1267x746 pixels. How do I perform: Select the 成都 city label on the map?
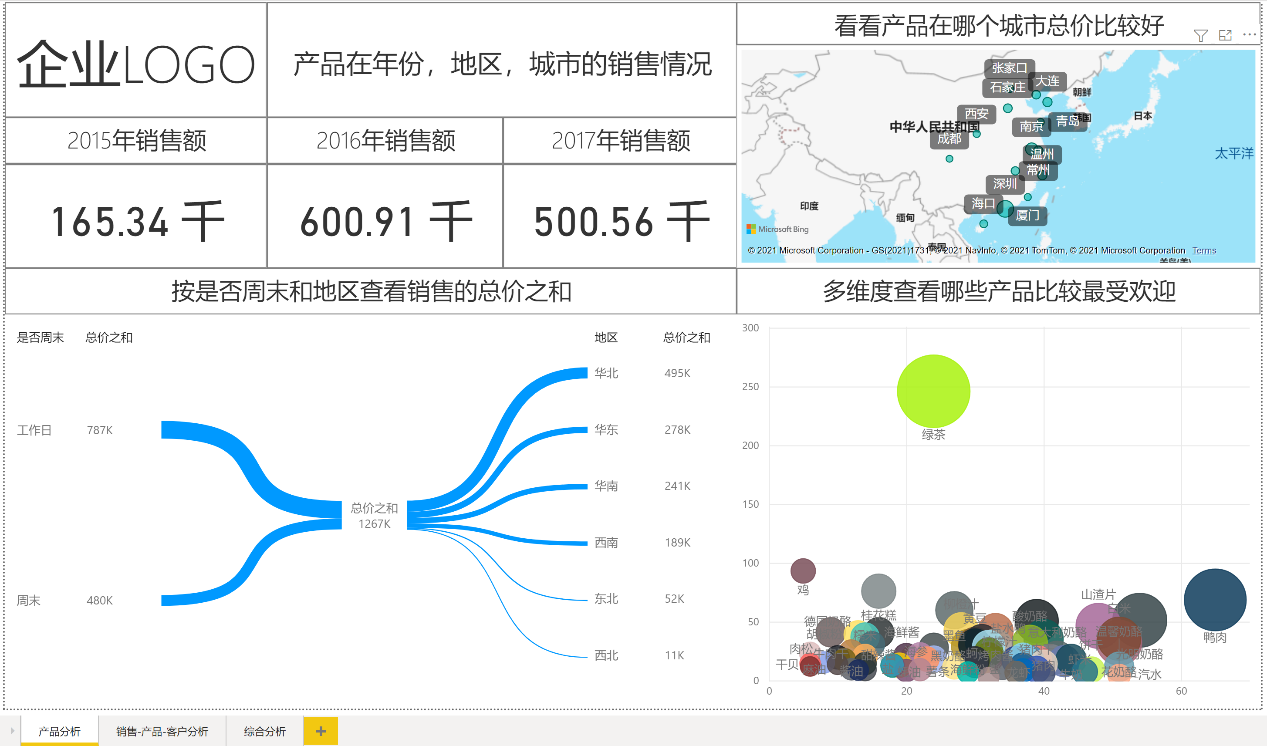949,139
